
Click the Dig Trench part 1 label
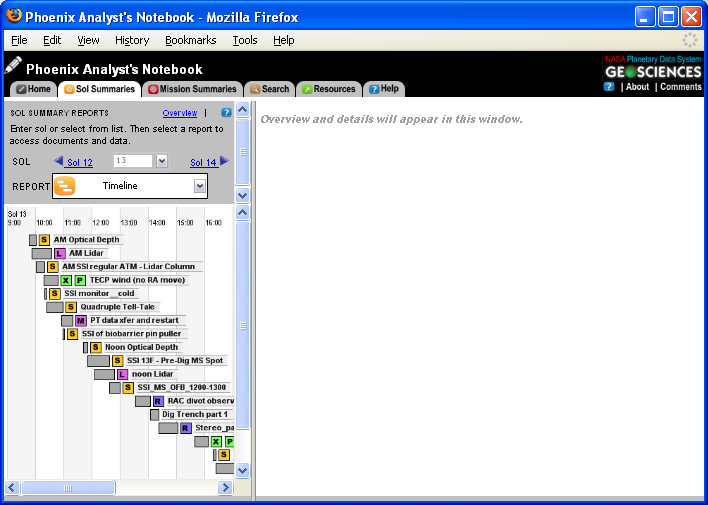195,415
